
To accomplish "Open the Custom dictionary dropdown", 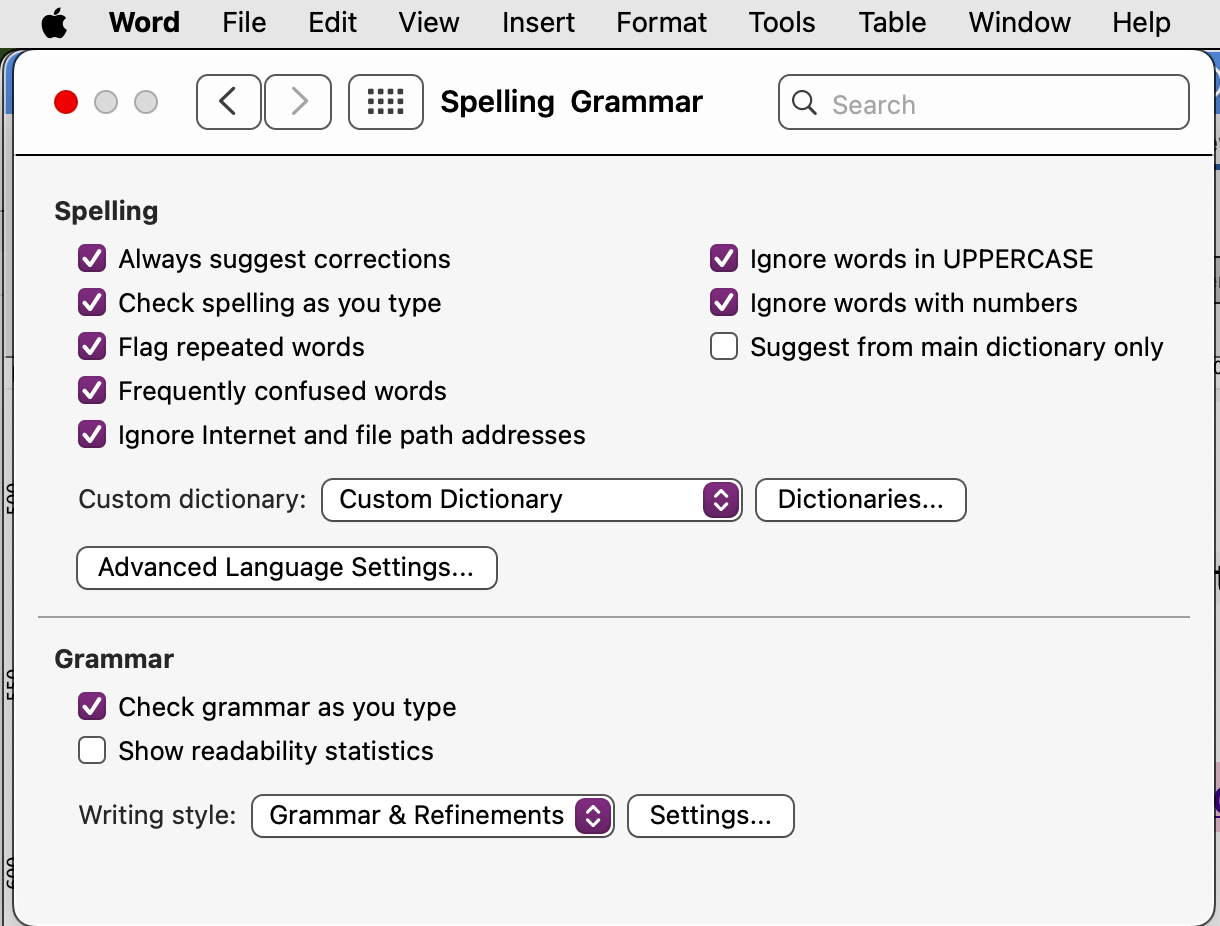I will [x=531, y=500].
